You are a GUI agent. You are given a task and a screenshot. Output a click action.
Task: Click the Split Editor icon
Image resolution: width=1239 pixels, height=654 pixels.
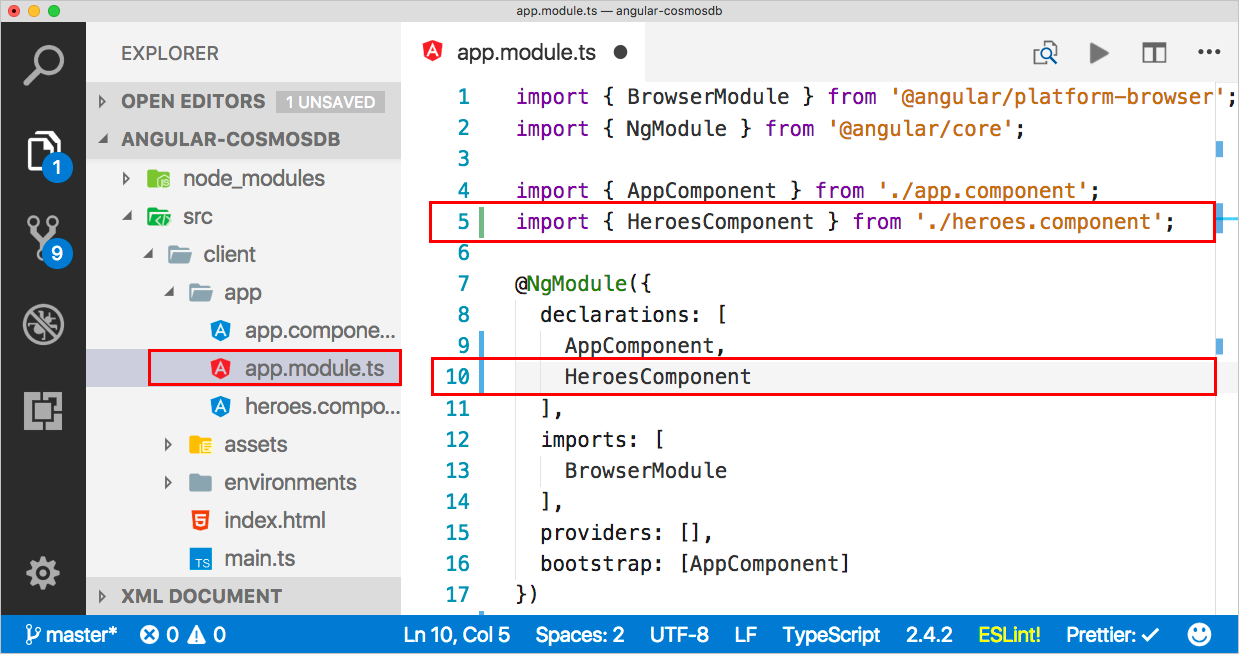[x=1154, y=52]
